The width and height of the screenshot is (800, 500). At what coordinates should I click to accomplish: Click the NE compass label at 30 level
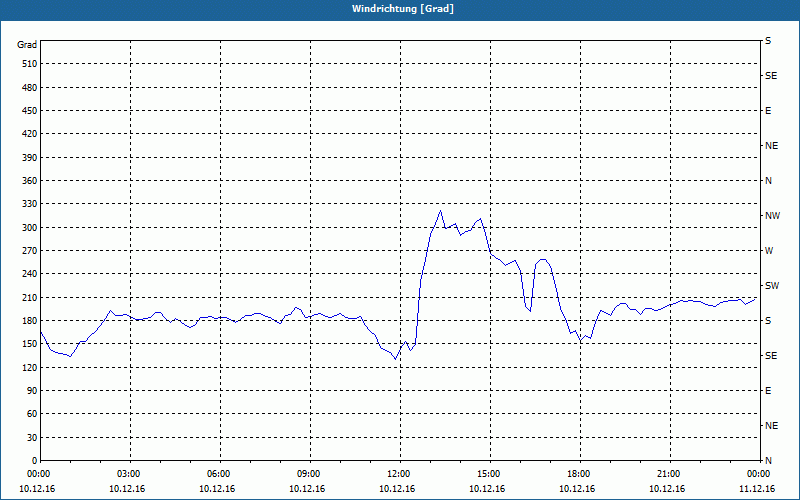pos(771,426)
